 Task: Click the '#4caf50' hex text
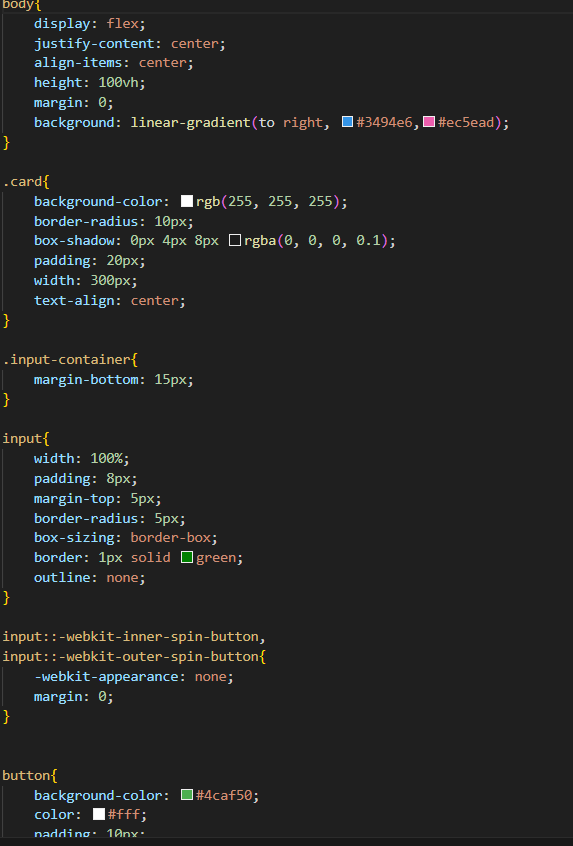click(224, 795)
